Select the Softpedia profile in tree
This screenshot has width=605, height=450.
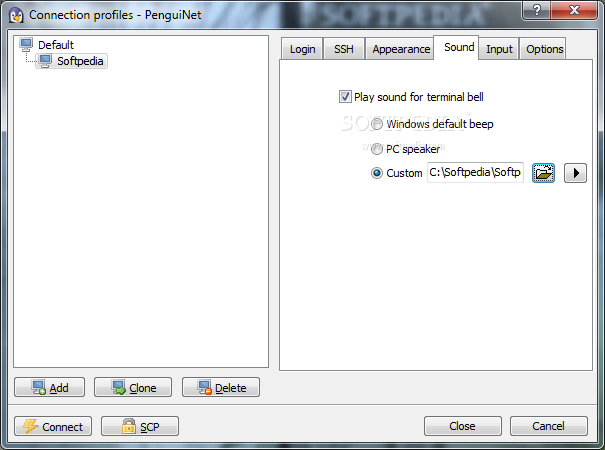[72, 61]
